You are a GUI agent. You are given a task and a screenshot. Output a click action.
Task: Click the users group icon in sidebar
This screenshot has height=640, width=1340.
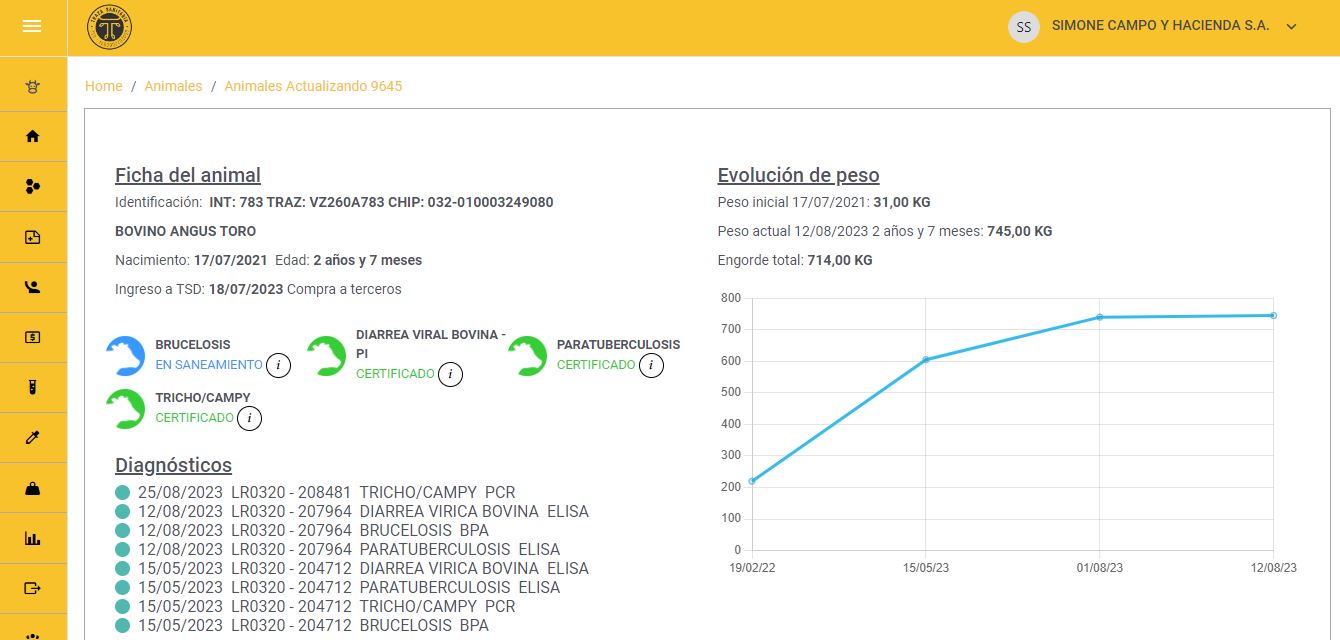click(x=34, y=186)
